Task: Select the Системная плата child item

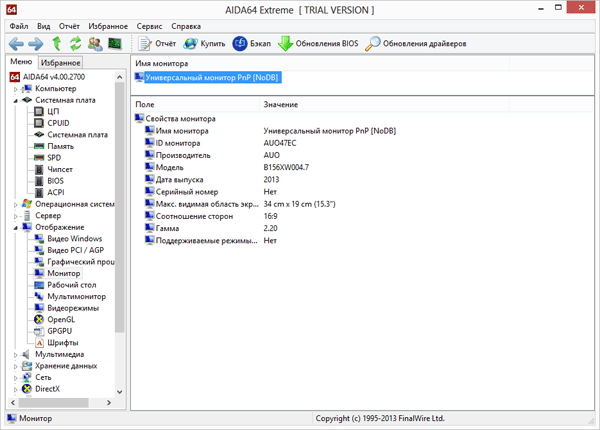Action: 77,135
